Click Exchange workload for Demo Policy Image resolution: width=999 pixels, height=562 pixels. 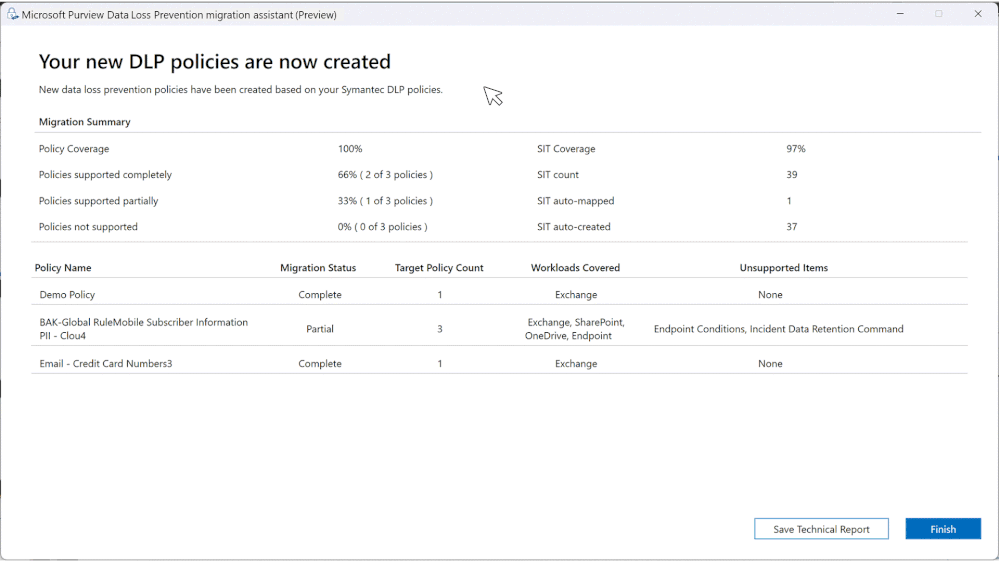(x=576, y=294)
